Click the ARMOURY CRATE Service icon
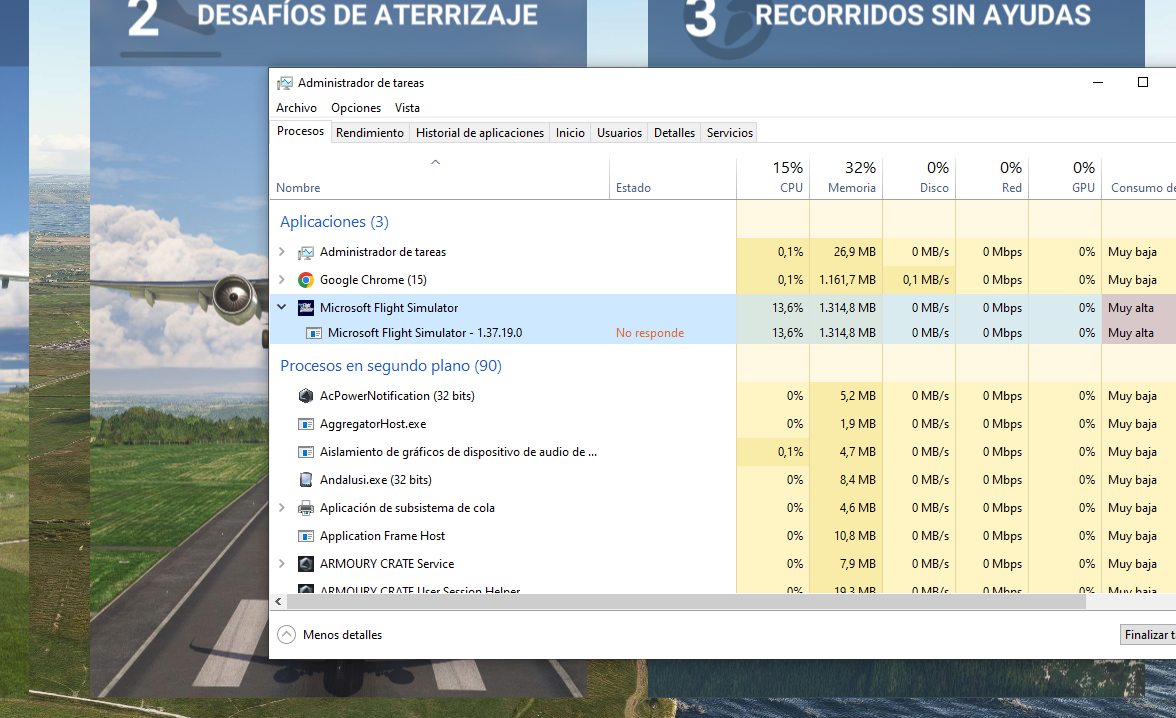Image resolution: width=1176 pixels, height=718 pixels. [x=306, y=563]
